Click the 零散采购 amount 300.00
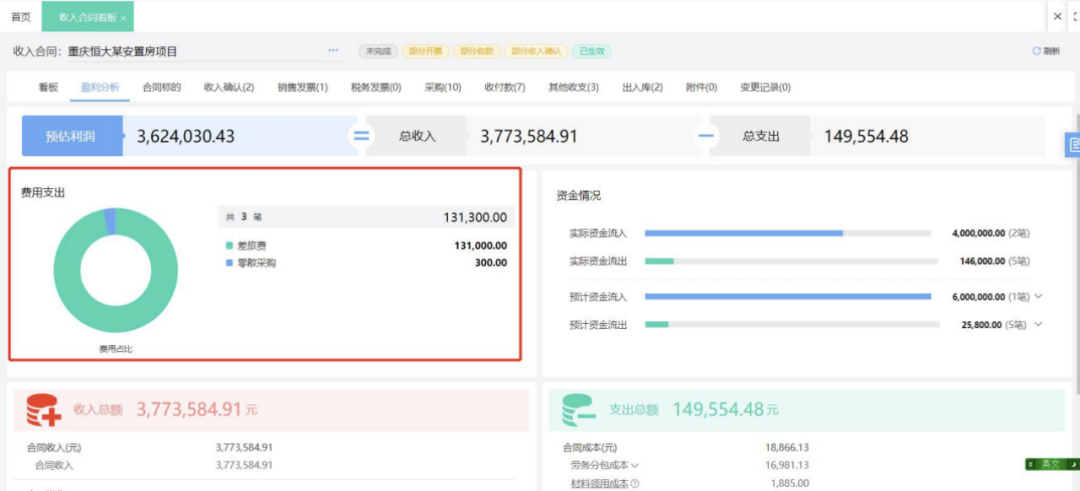 tap(491, 262)
